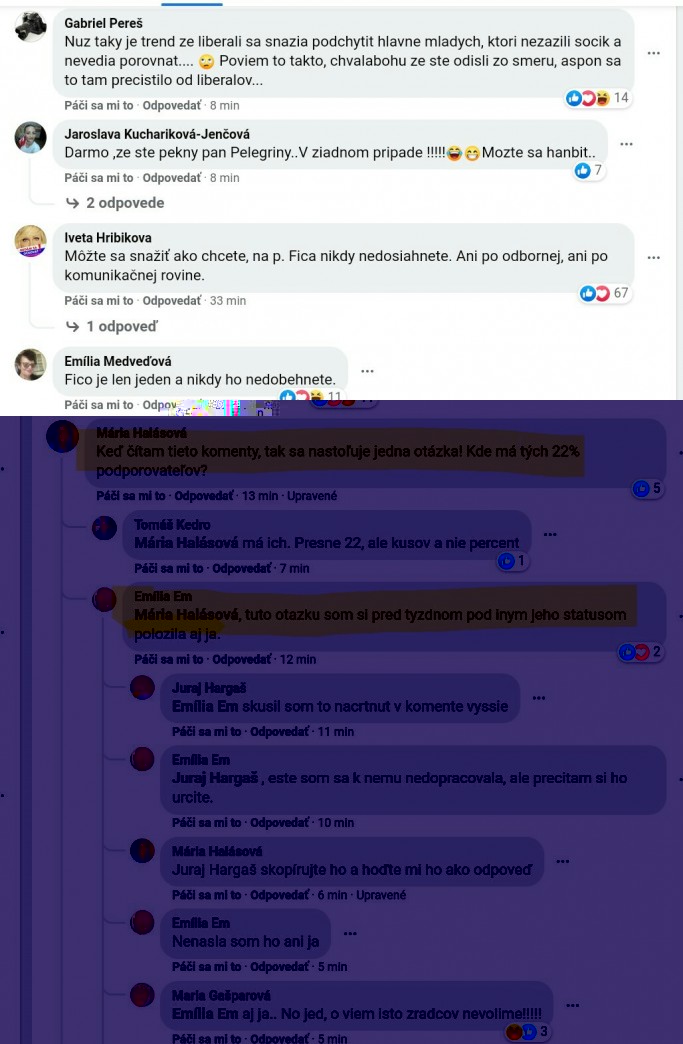Reply to Tomáš Kedro with Odpovedať
The height and width of the screenshot is (1044, 683).
tap(242, 568)
